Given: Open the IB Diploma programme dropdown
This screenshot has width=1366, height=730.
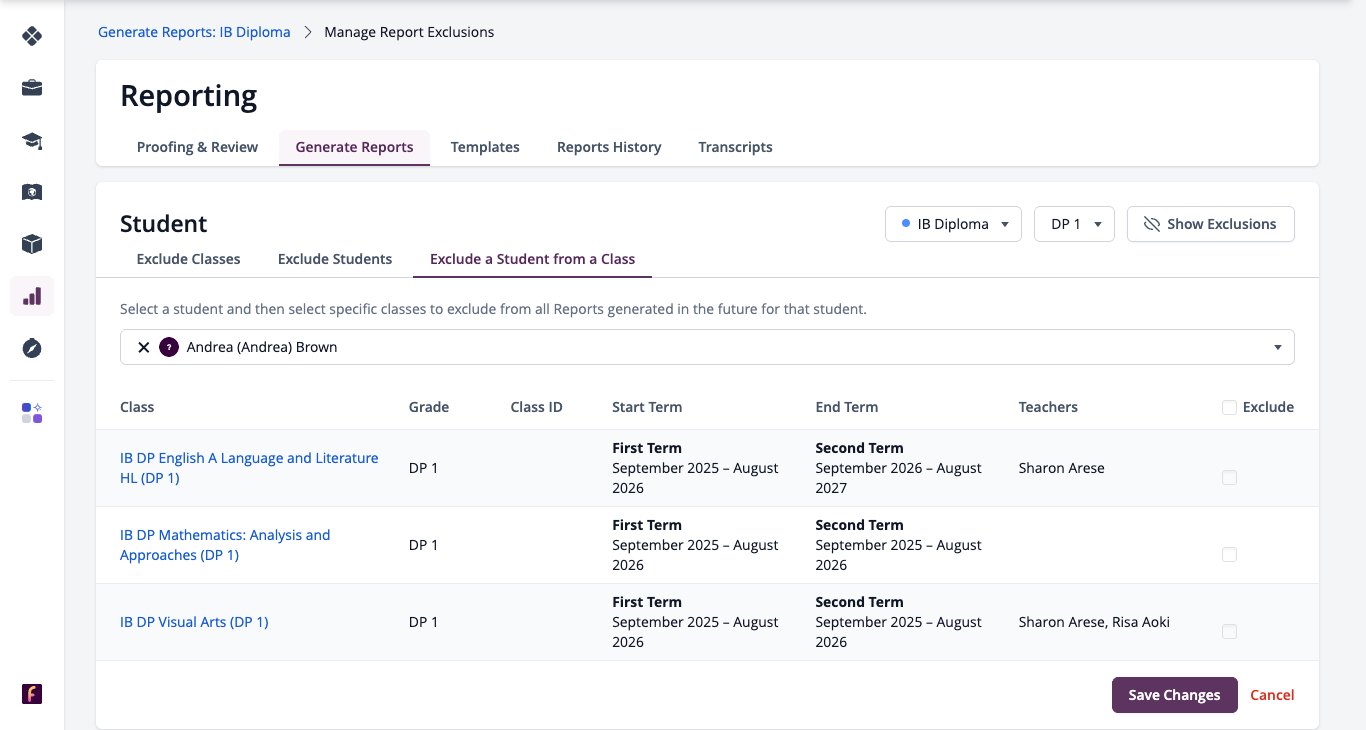Looking at the screenshot, I should point(953,224).
